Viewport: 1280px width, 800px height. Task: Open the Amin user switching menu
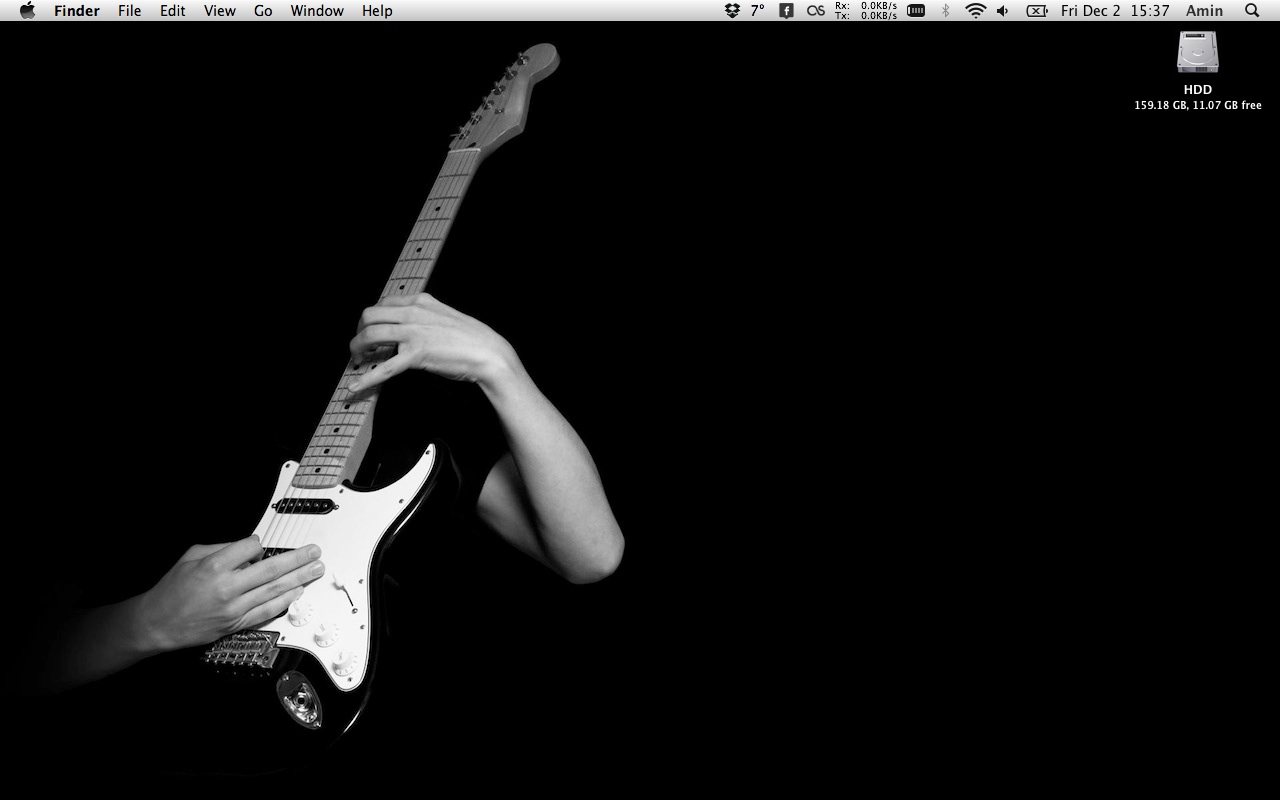tap(1204, 11)
